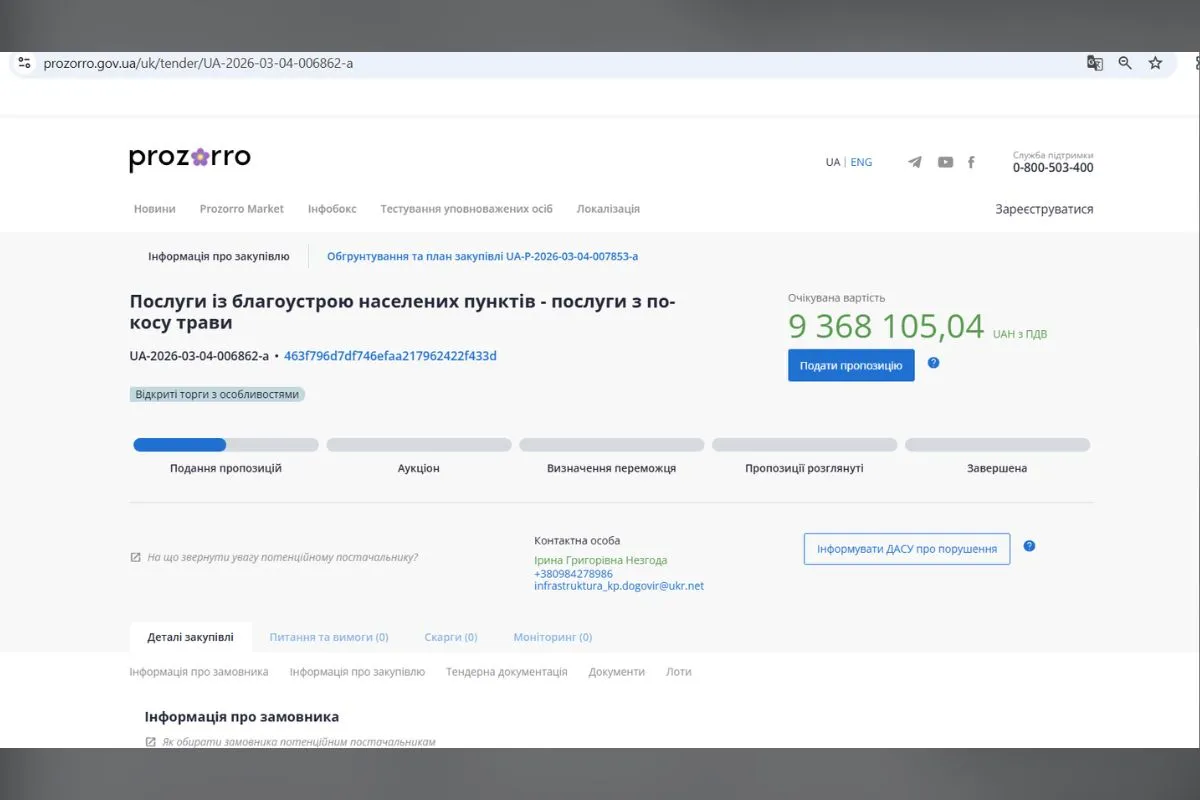The image size is (1200, 800).
Task: Open the Новини menu item
Action: (x=155, y=209)
